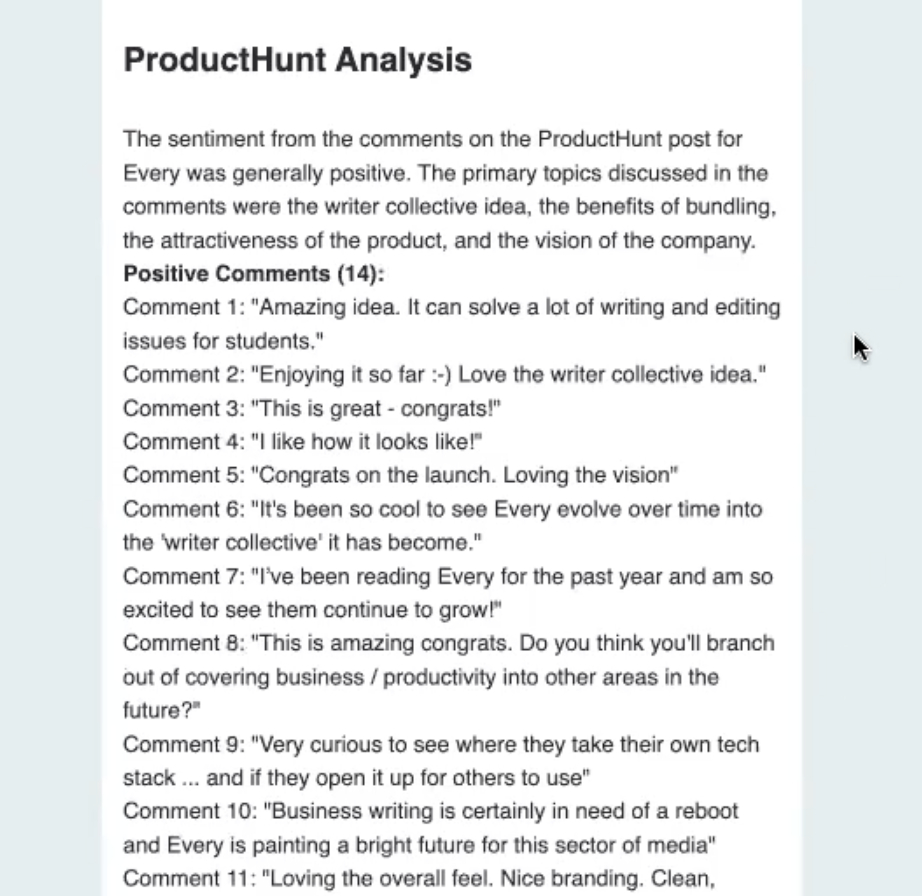Click the bold Positive Comments (14) label

253,274
